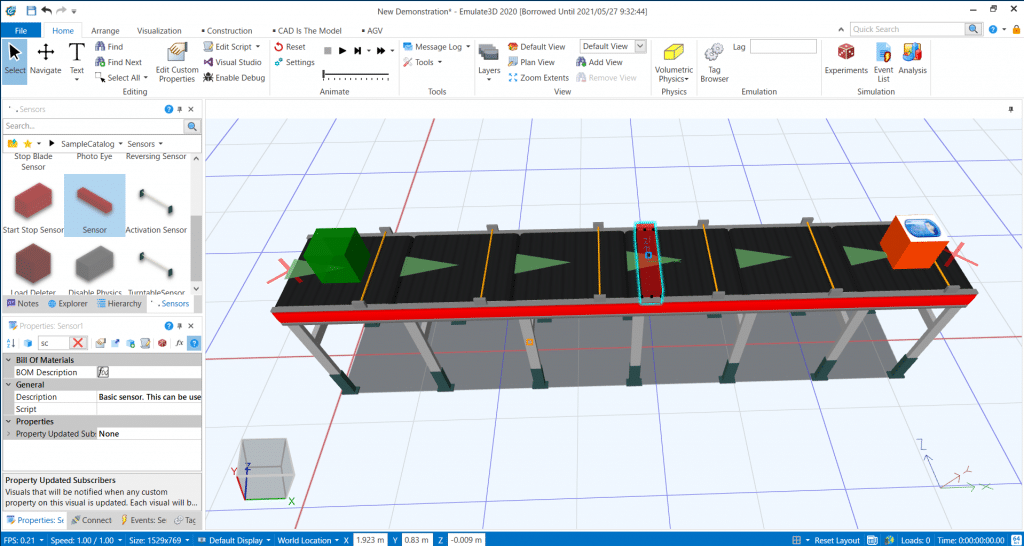Switch to the Arrange ribbon tab
Screen dimensions: 1024x546
coord(104,30)
